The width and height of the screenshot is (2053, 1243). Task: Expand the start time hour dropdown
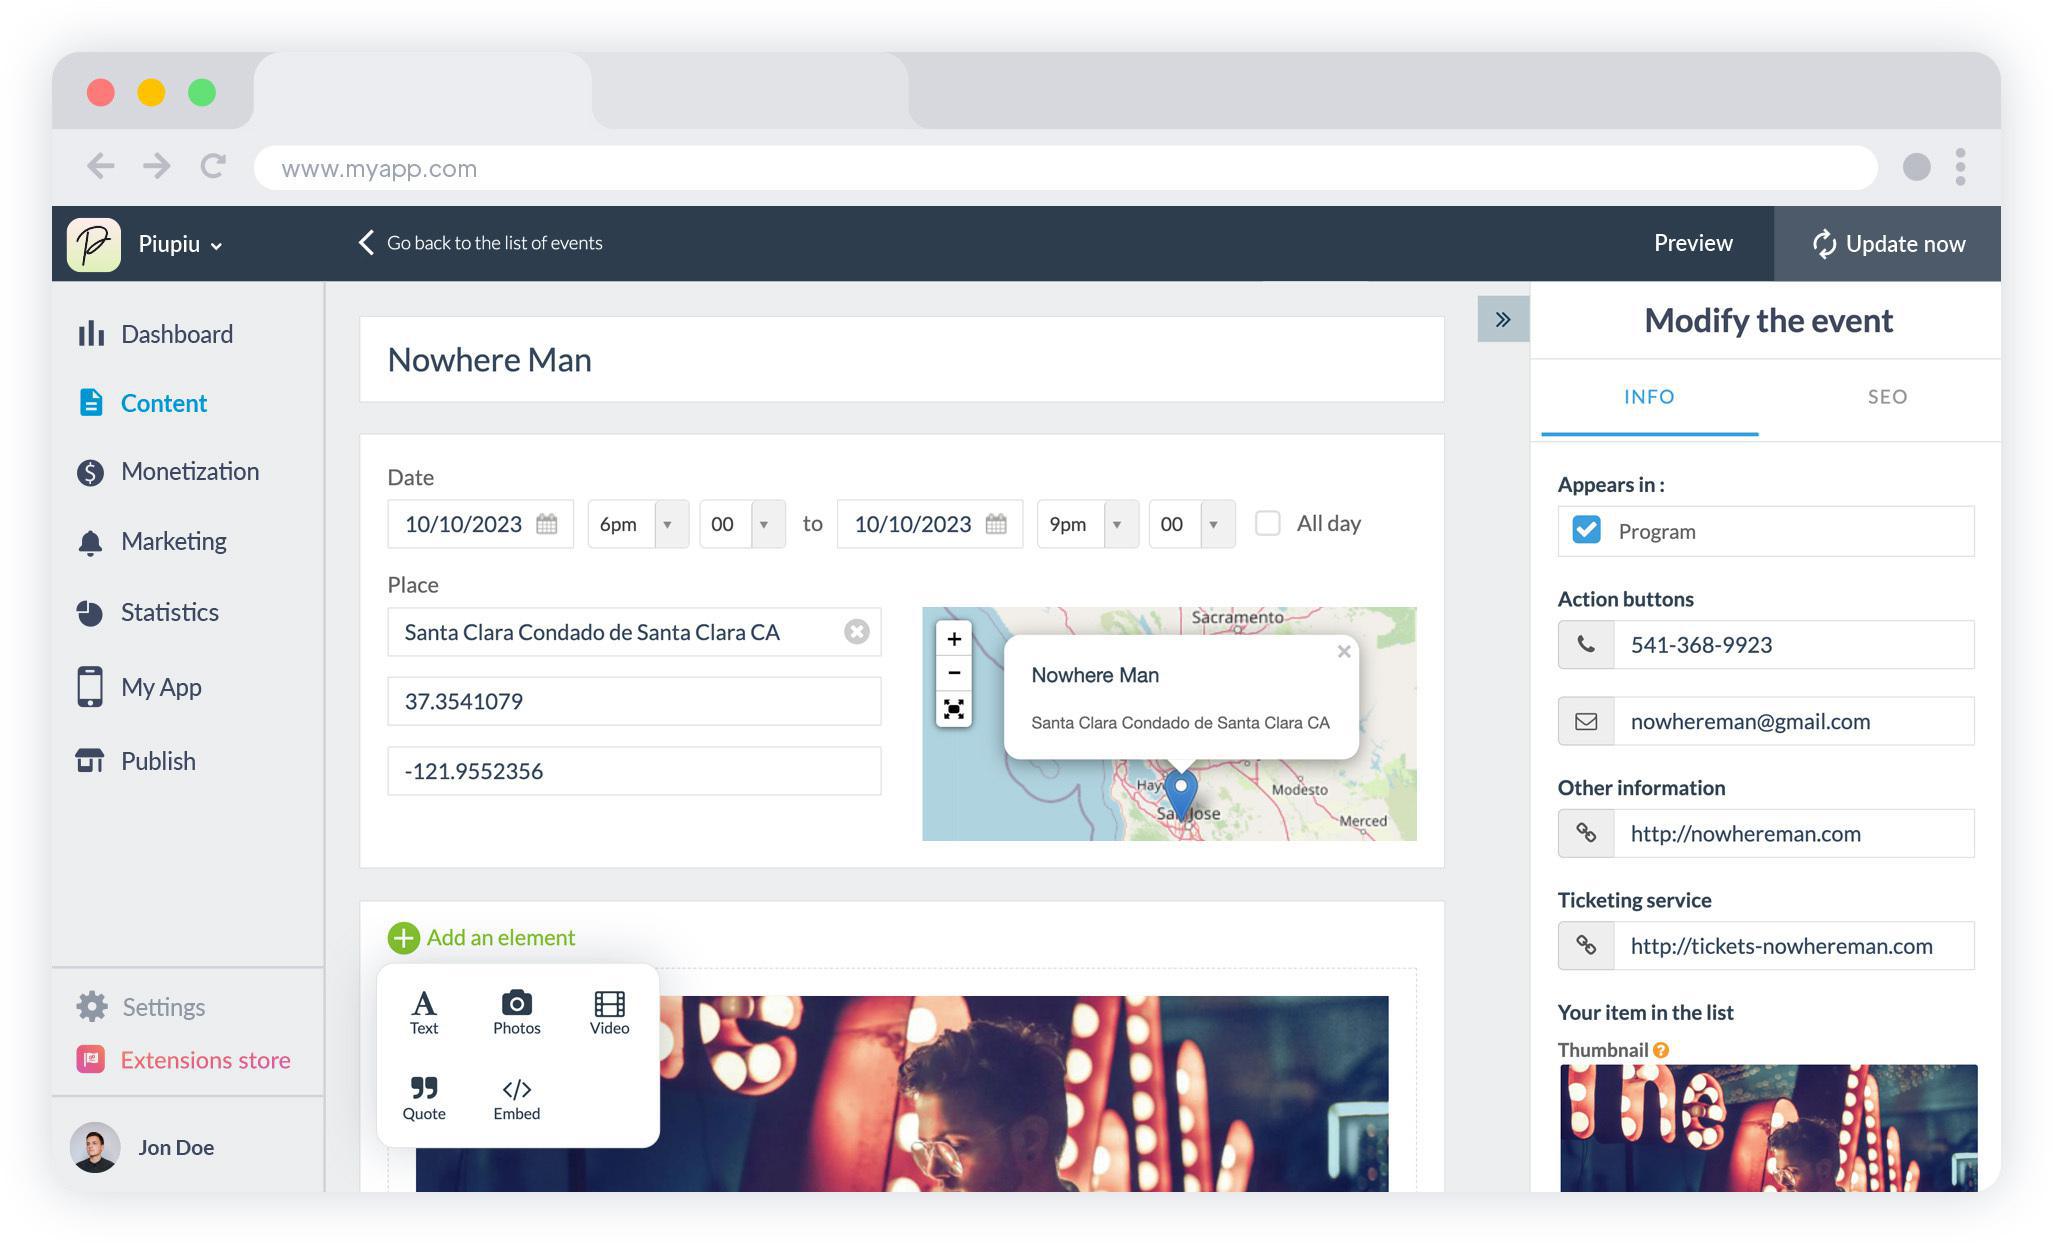(x=669, y=523)
